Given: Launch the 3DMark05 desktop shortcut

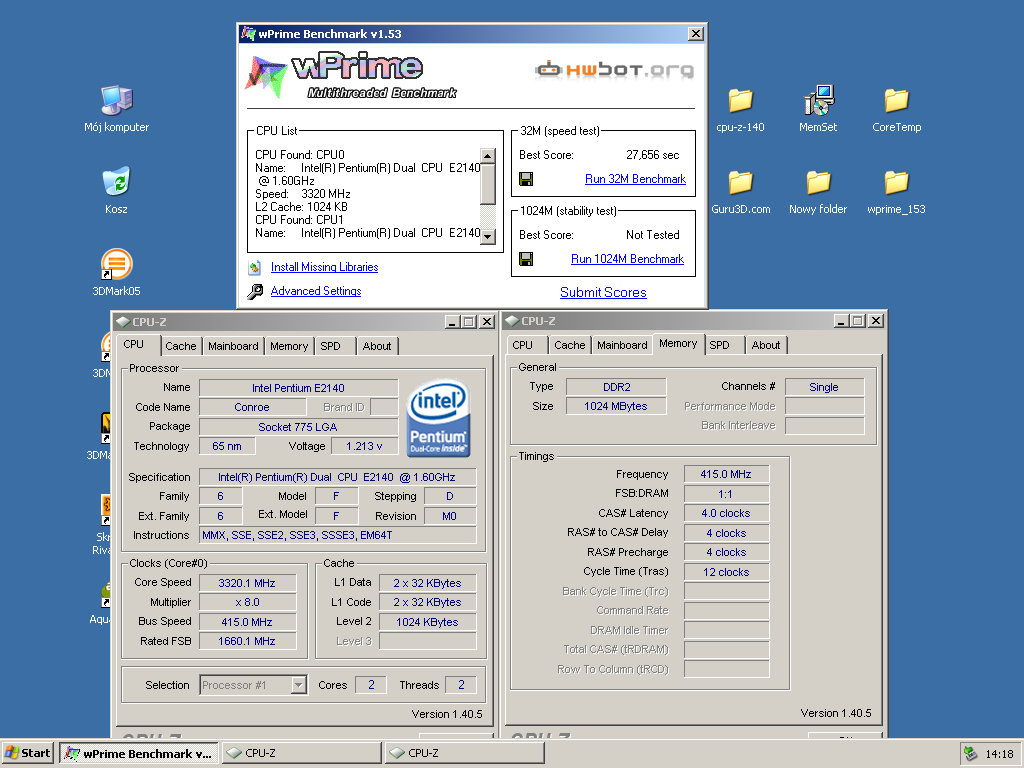Looking at the screenshot, I should pos(117,264).
